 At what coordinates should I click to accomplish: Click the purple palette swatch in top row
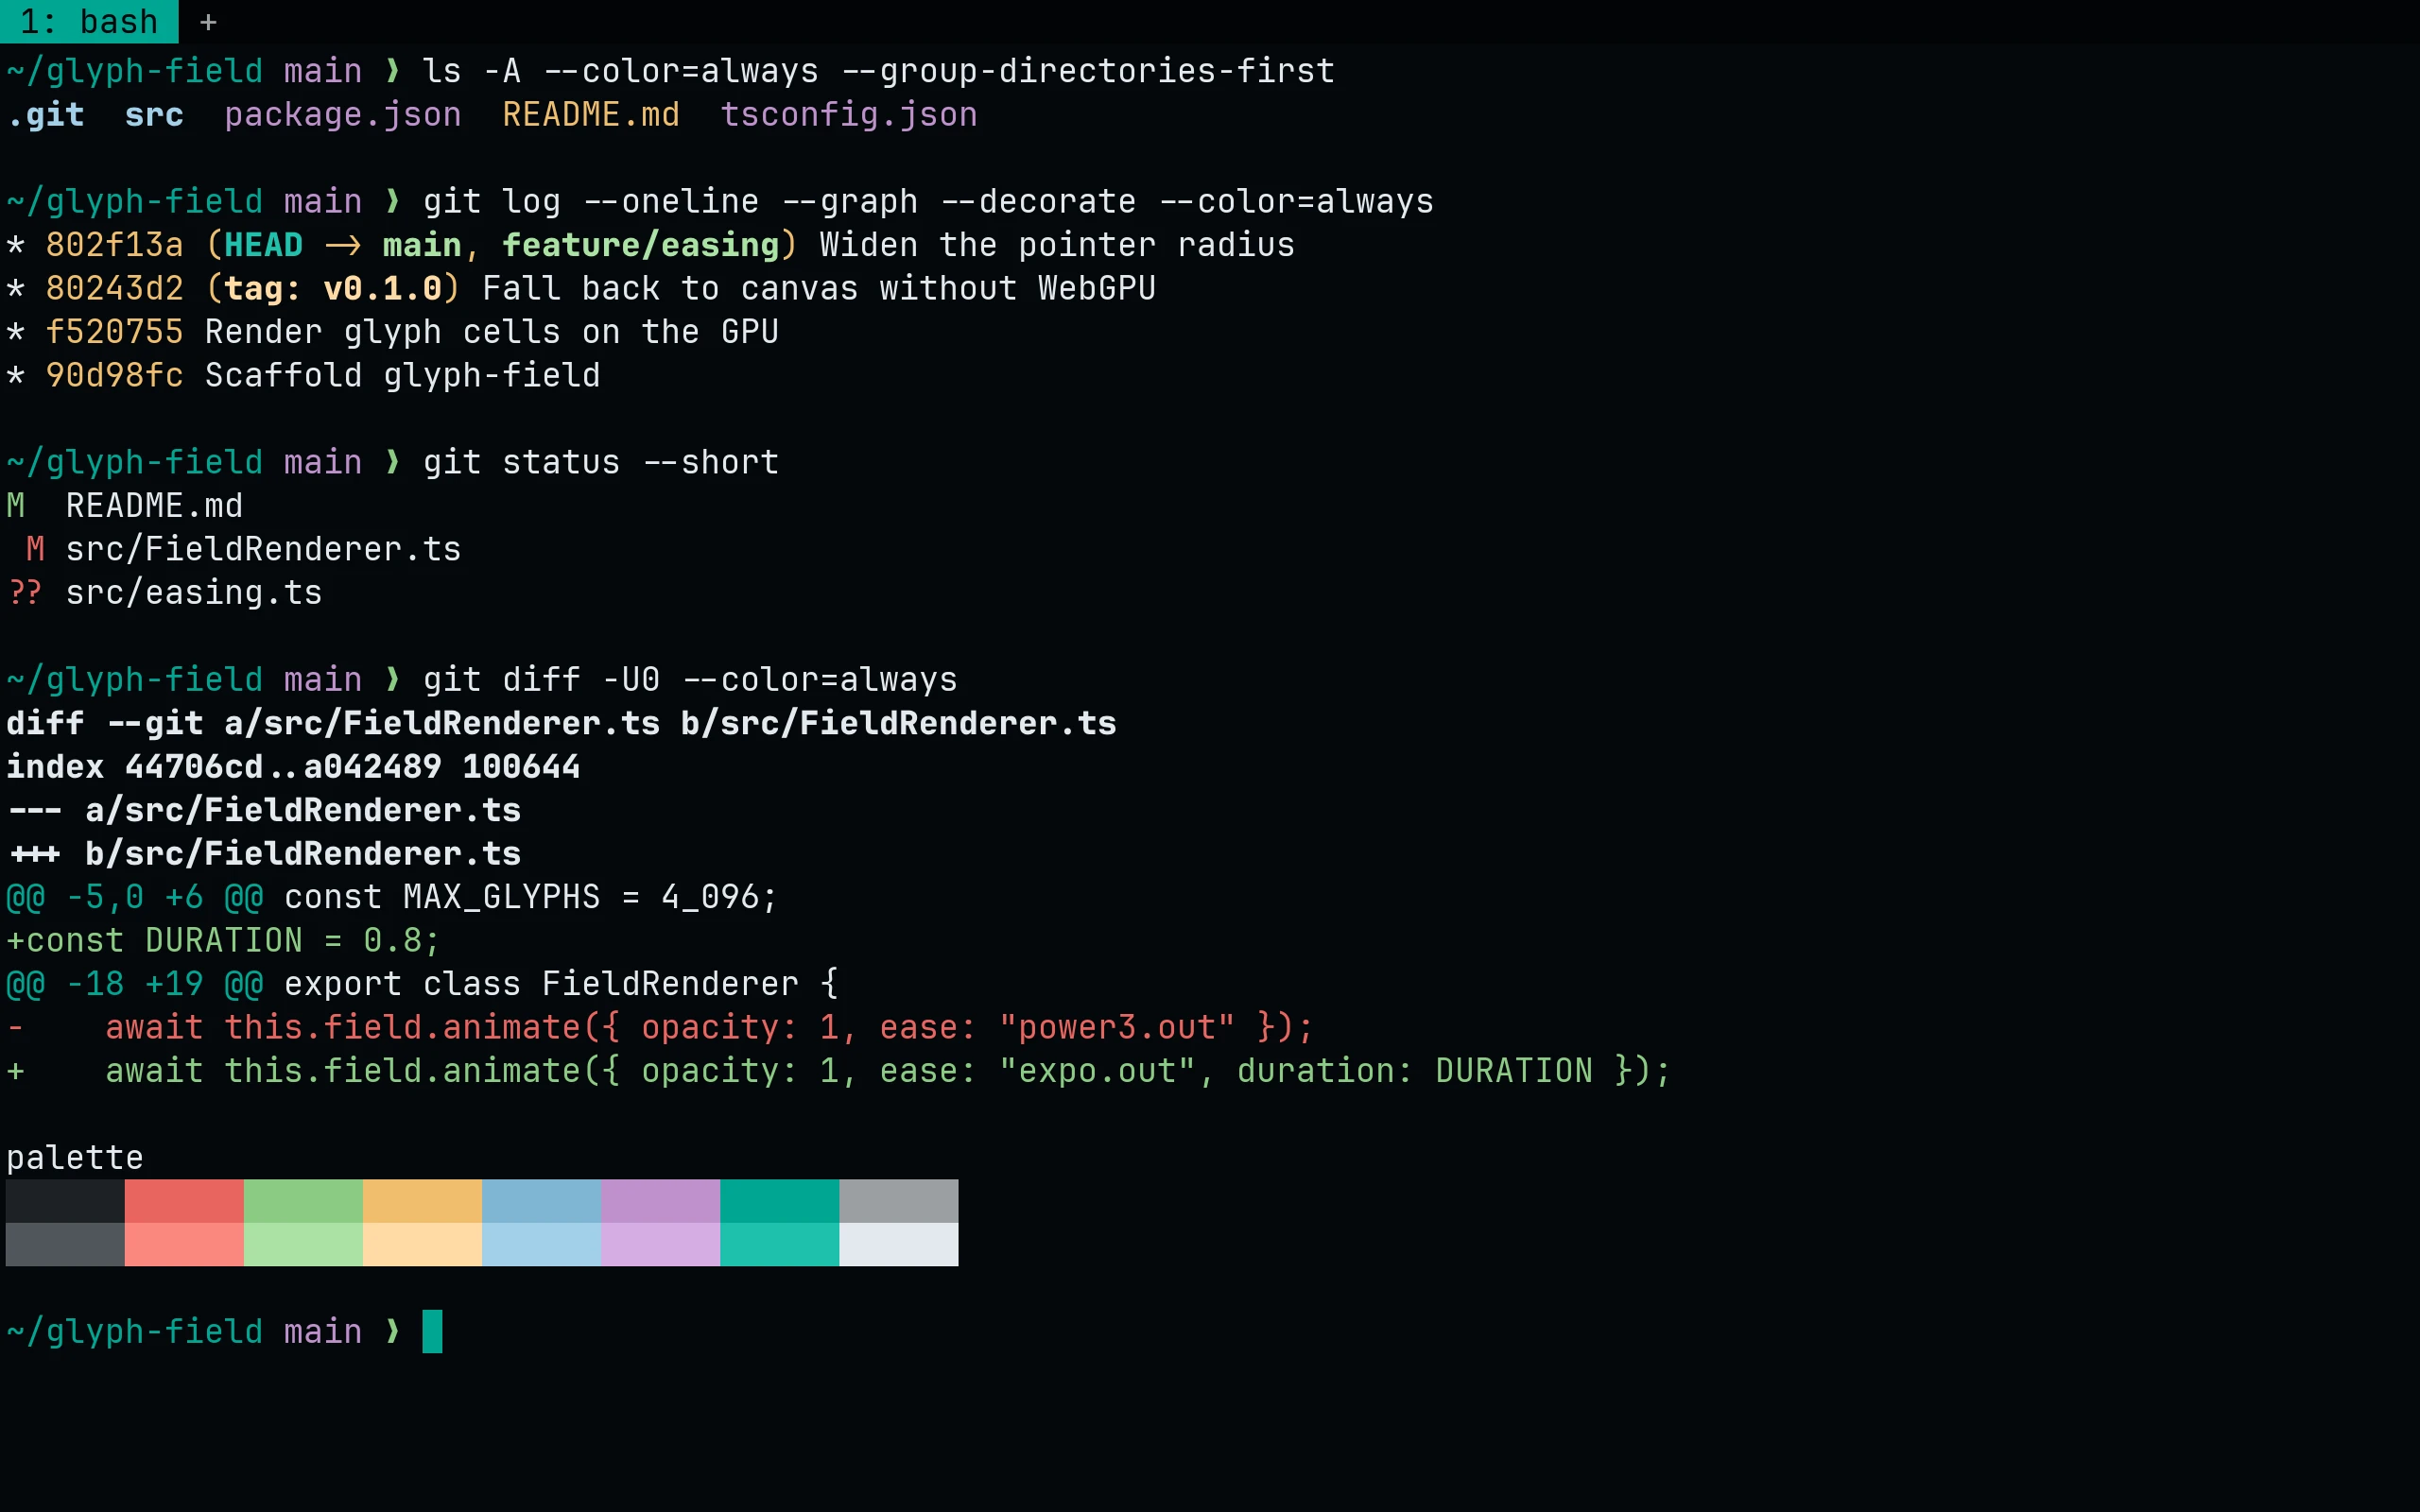point(660,1201)
